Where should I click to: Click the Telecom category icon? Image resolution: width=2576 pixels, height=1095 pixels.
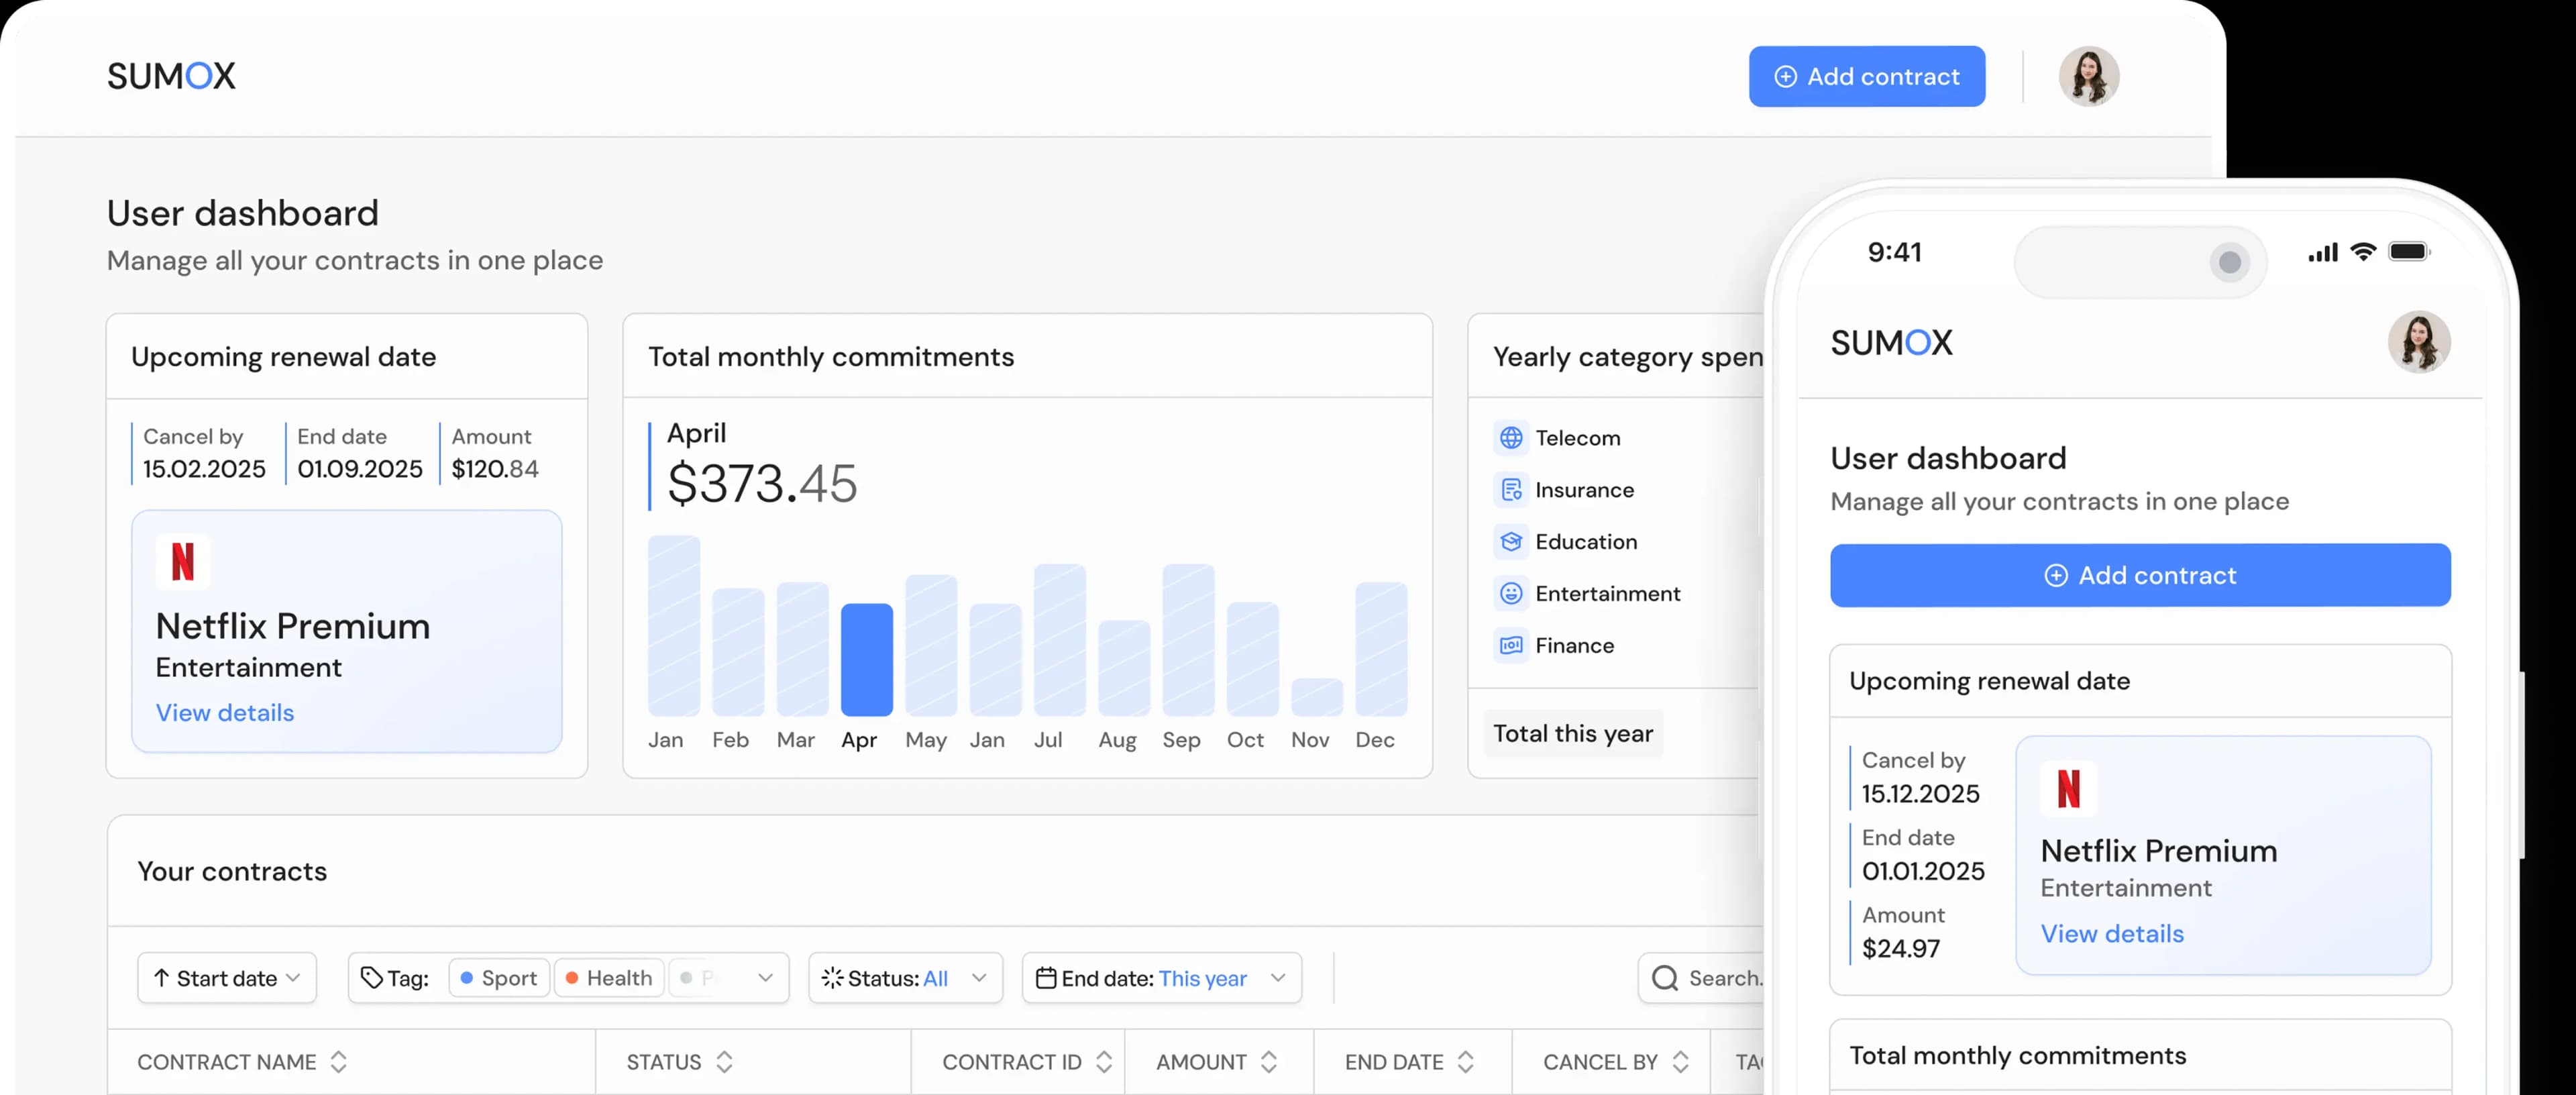pos(1511,437)
